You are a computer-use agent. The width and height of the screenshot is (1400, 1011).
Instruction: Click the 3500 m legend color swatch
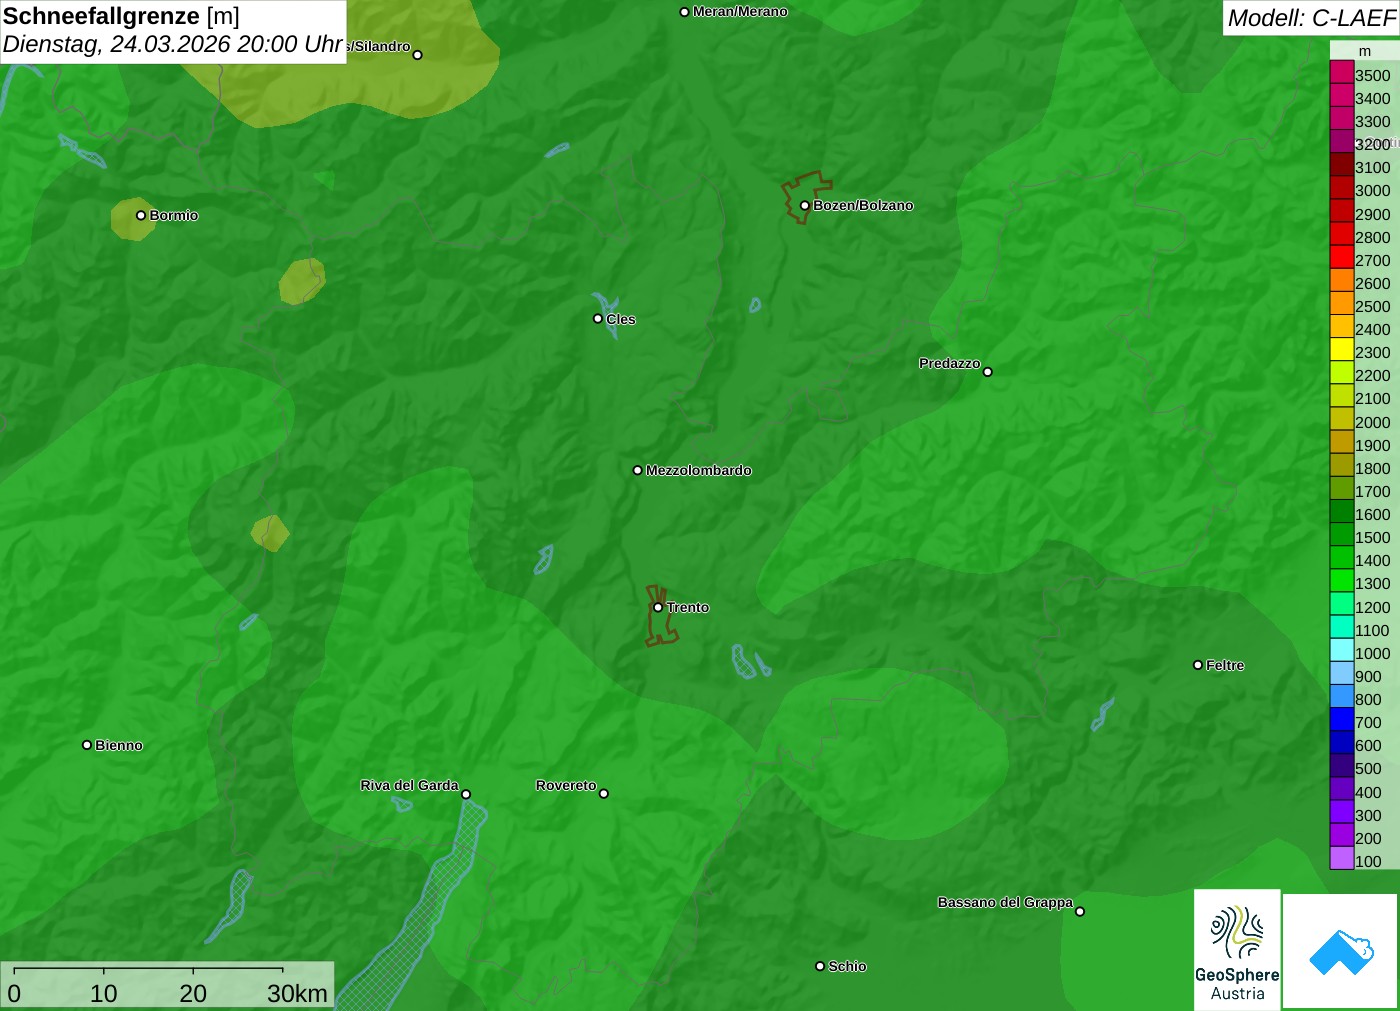1342,72
